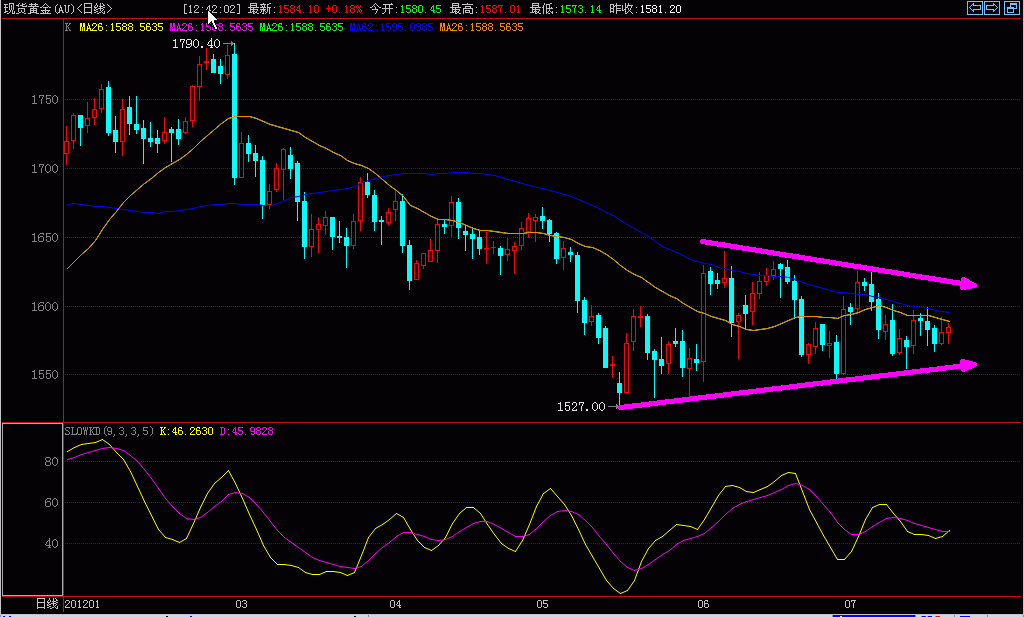
Task: Click the 40 level on SLOWKD axis
Action: [52, 544]
